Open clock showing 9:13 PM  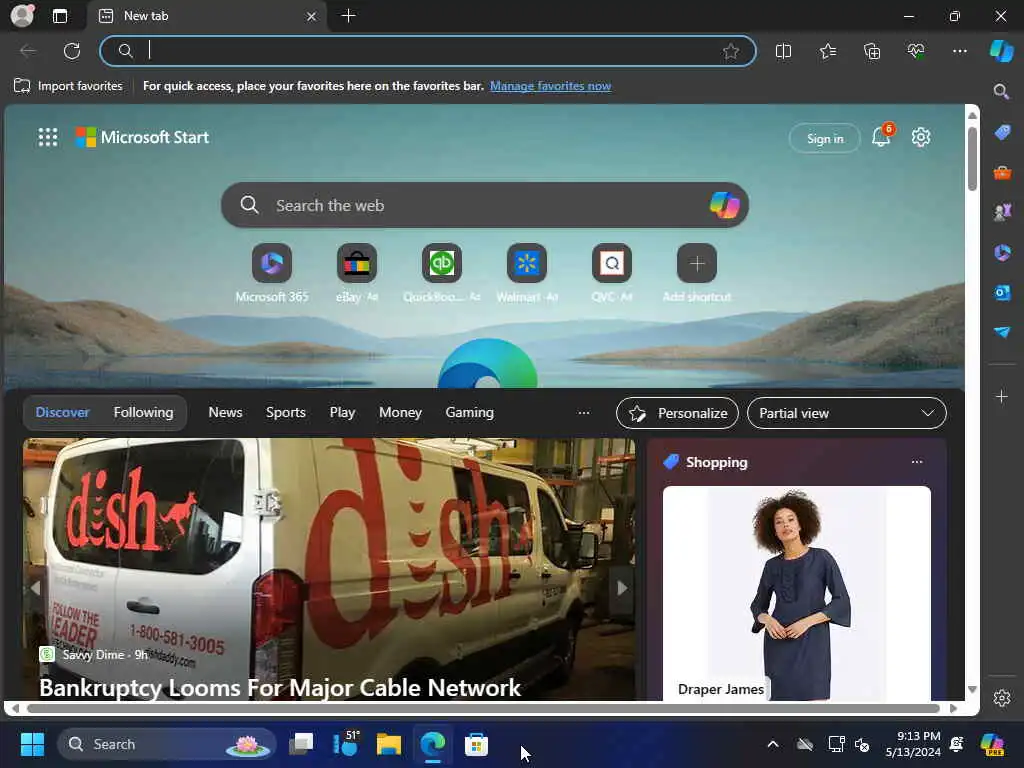tap(913, 744)
